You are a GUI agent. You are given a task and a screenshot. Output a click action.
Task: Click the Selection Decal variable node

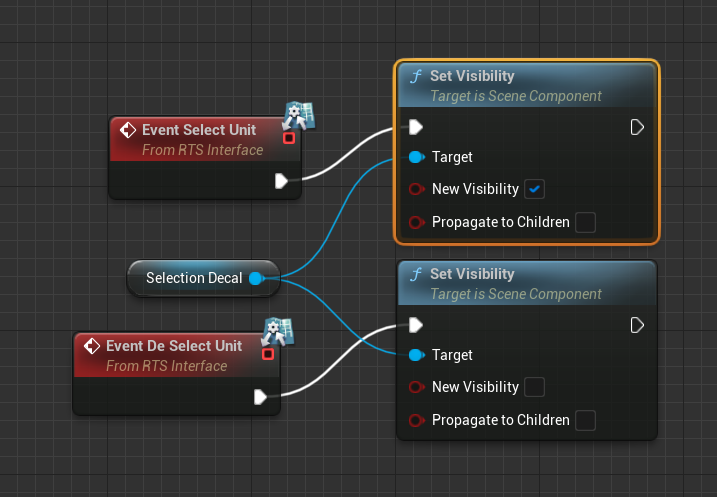pos(203,278)
